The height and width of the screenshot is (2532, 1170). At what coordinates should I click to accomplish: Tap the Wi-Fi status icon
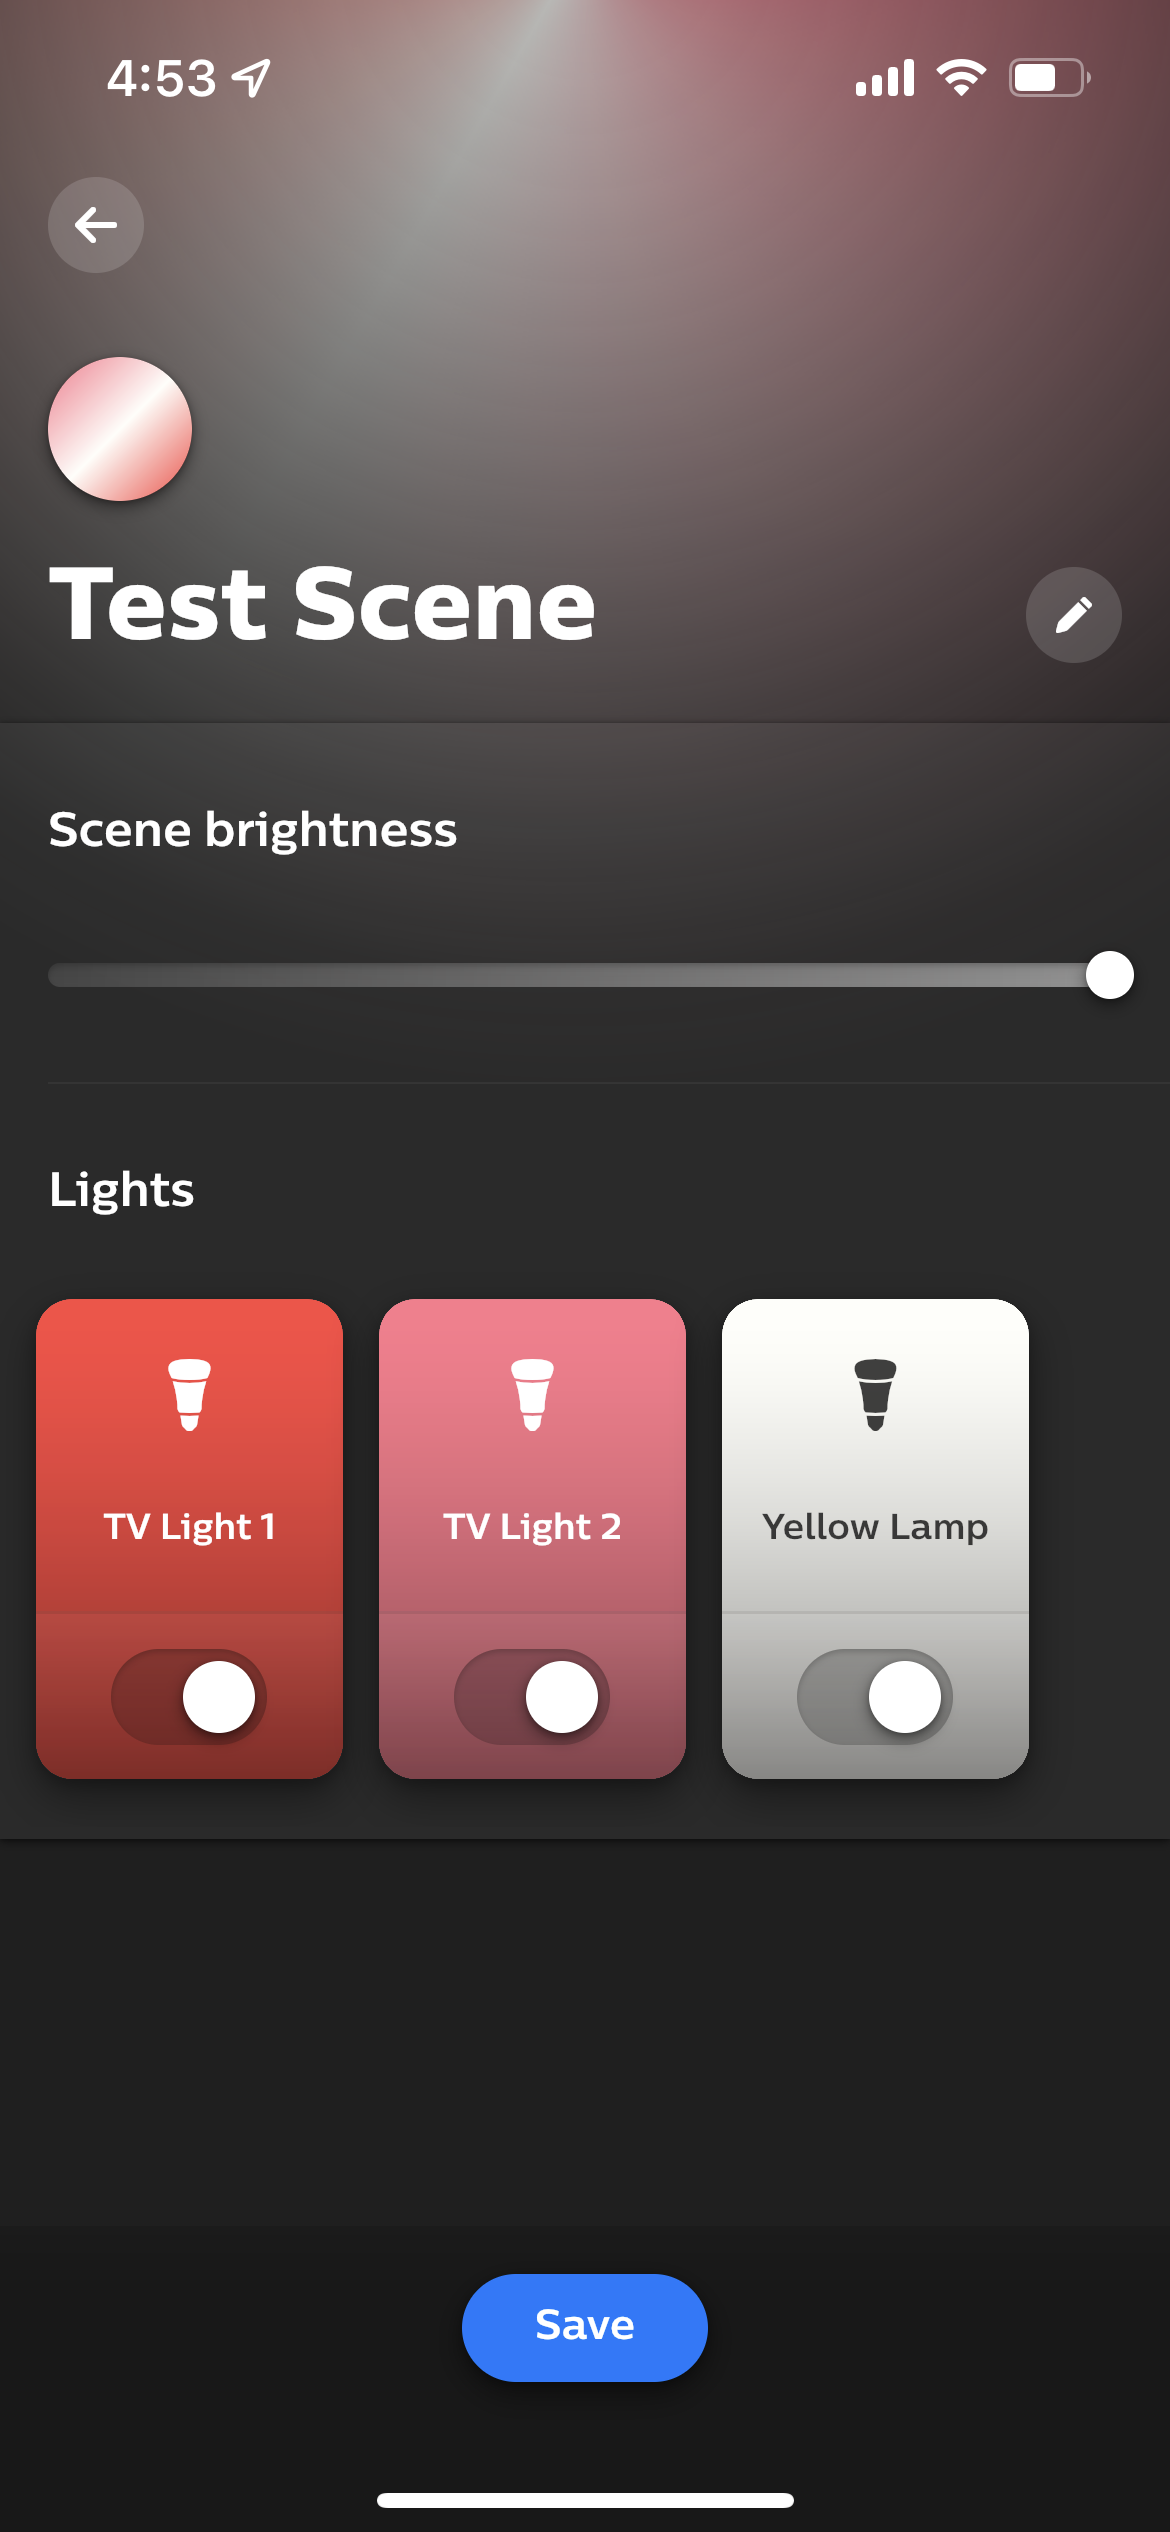tap(961, 78)
